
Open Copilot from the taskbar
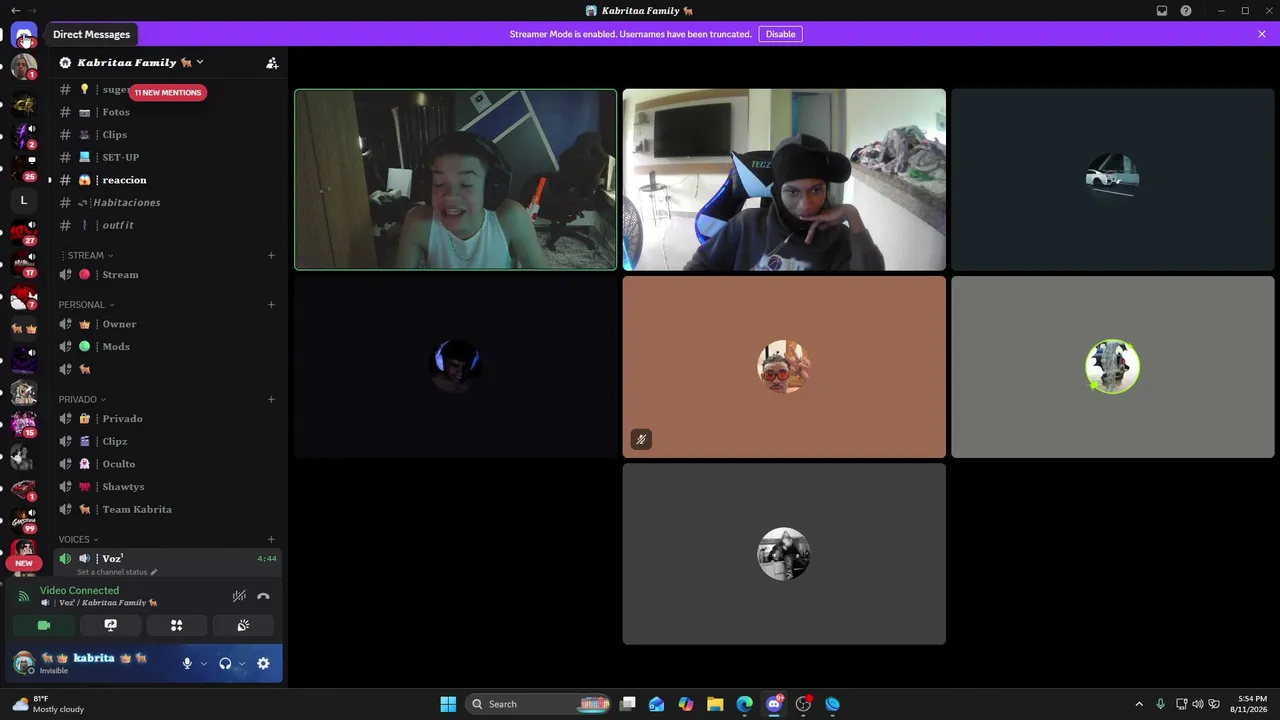[686, 704]
